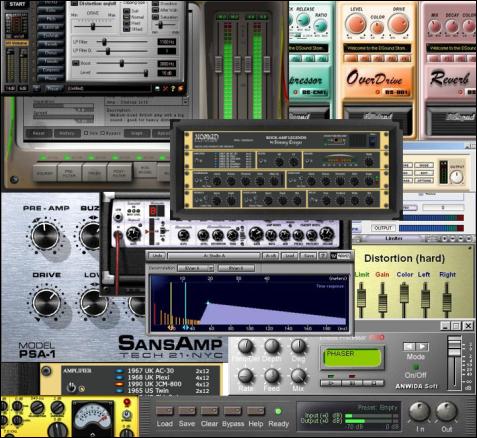Click the Mode next arrow button
The width and height of the screenshot is (477, 438).
pyautogui.click(x=422, y=347)
